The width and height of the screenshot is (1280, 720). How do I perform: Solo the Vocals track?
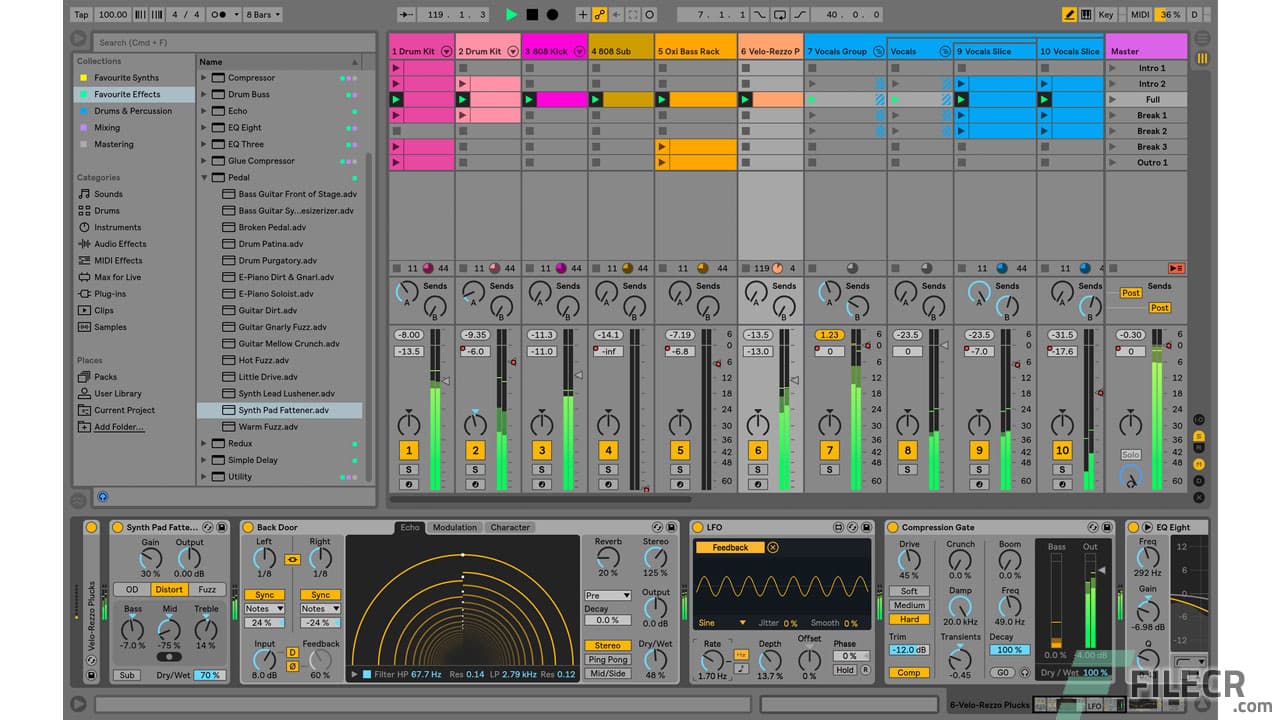[905, 468]
